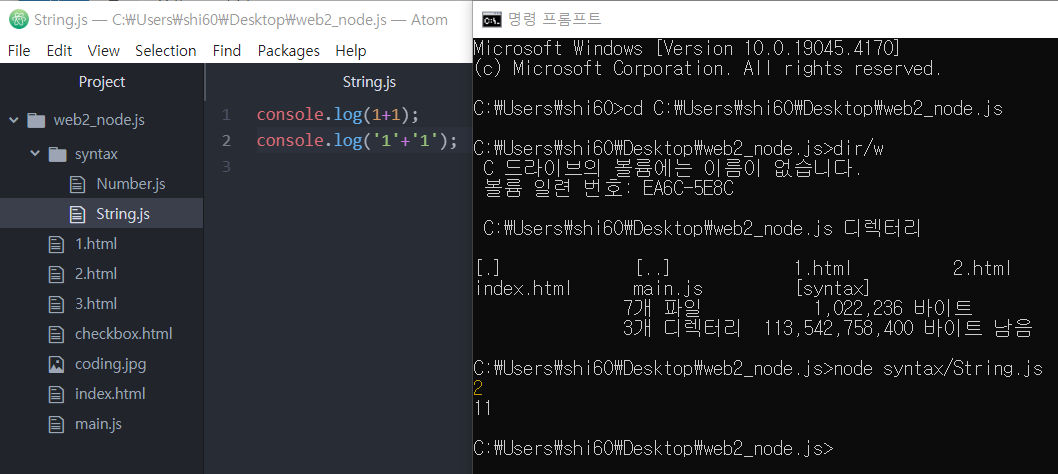This screenshot has width=1058, height=474.
Task: Click the Command Prompt title bar icon
Action: click(491, 20)
